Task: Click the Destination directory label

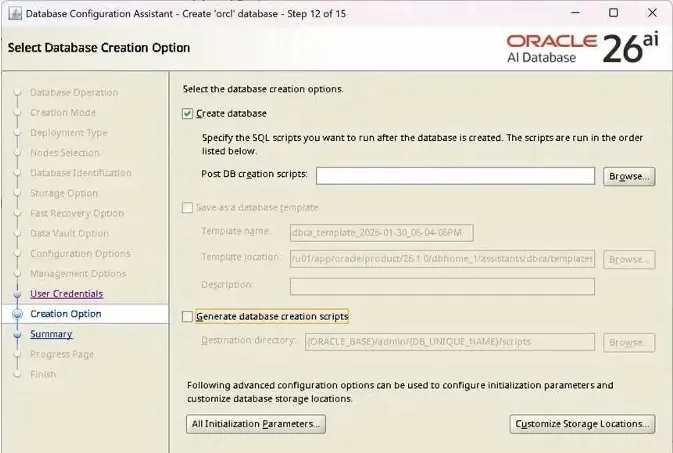Action: tap(249, 340)
